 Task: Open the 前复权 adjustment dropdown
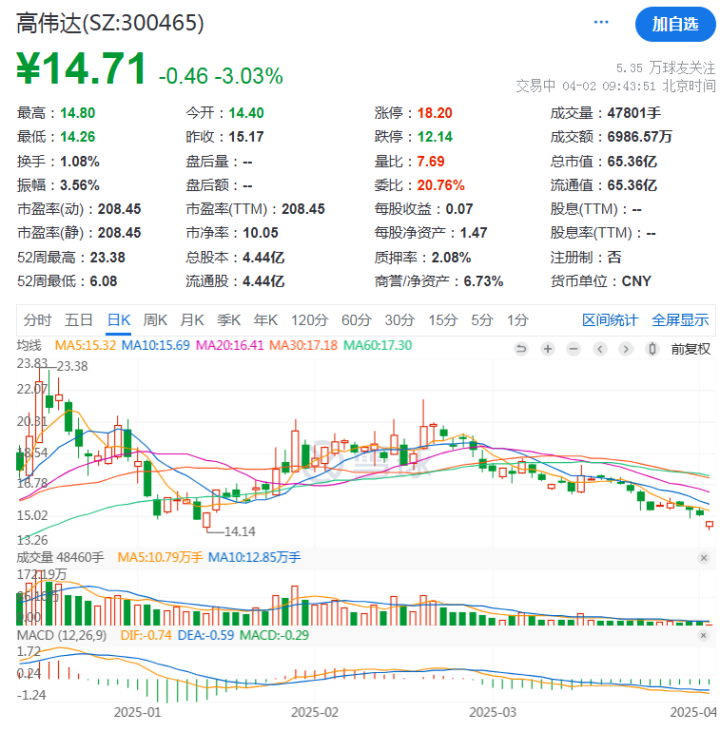pos(691,349)
